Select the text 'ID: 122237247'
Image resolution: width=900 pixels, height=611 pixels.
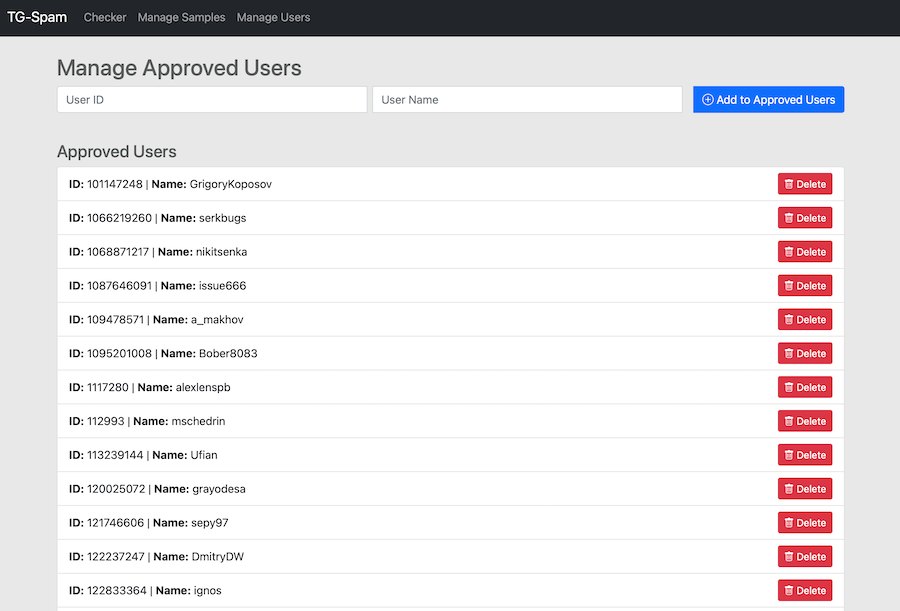click(107, 556)
